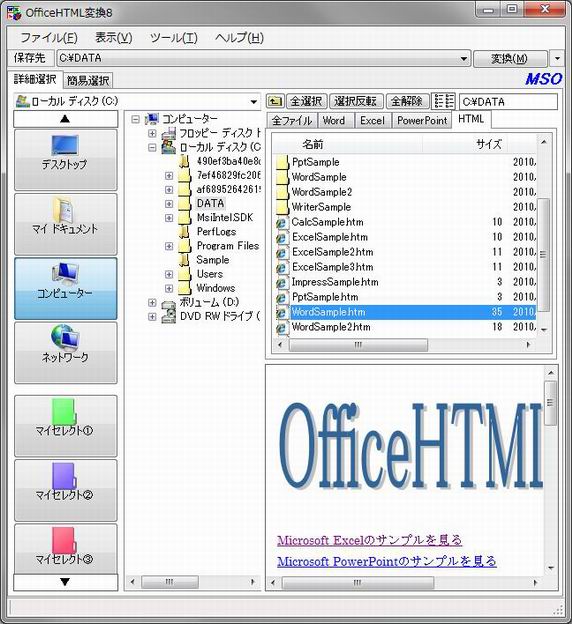Click the computer root icon in tree
This screenshot has width=572, height=624.
[x=152, y=119]
